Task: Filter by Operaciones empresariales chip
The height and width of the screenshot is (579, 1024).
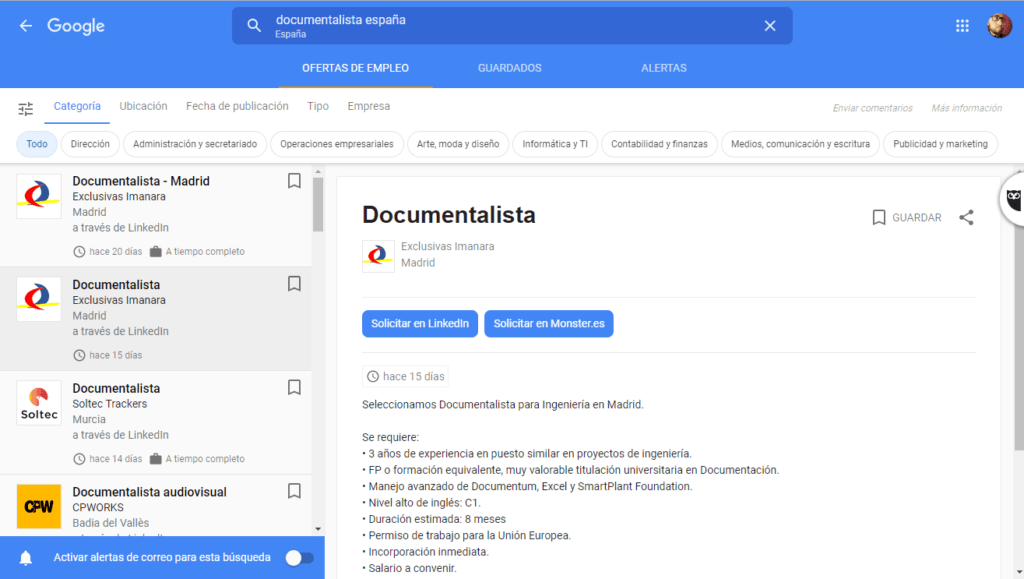Action: pos(336,144)
